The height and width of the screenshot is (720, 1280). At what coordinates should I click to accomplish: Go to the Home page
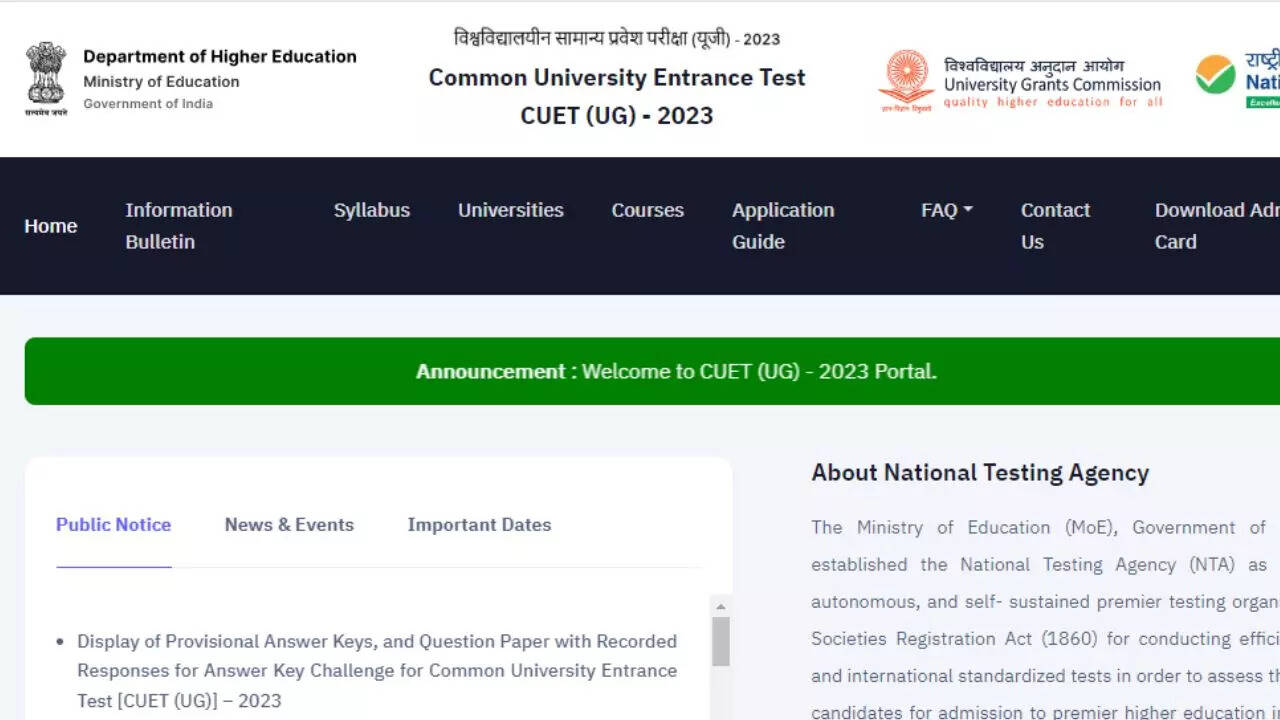pos(51,226)
